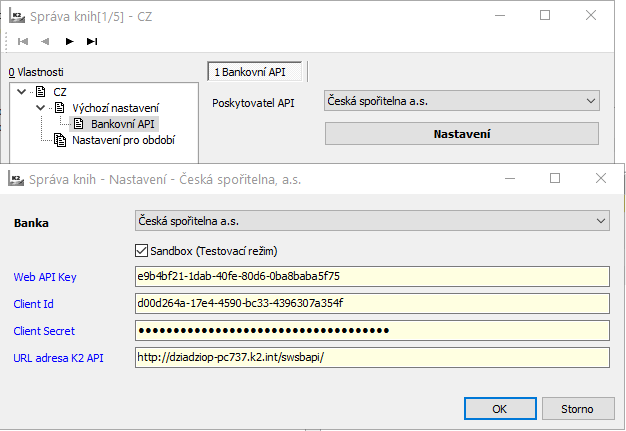Select Výchozí nastavení tree item
This screenshot has width=626, height=431.
115,108
